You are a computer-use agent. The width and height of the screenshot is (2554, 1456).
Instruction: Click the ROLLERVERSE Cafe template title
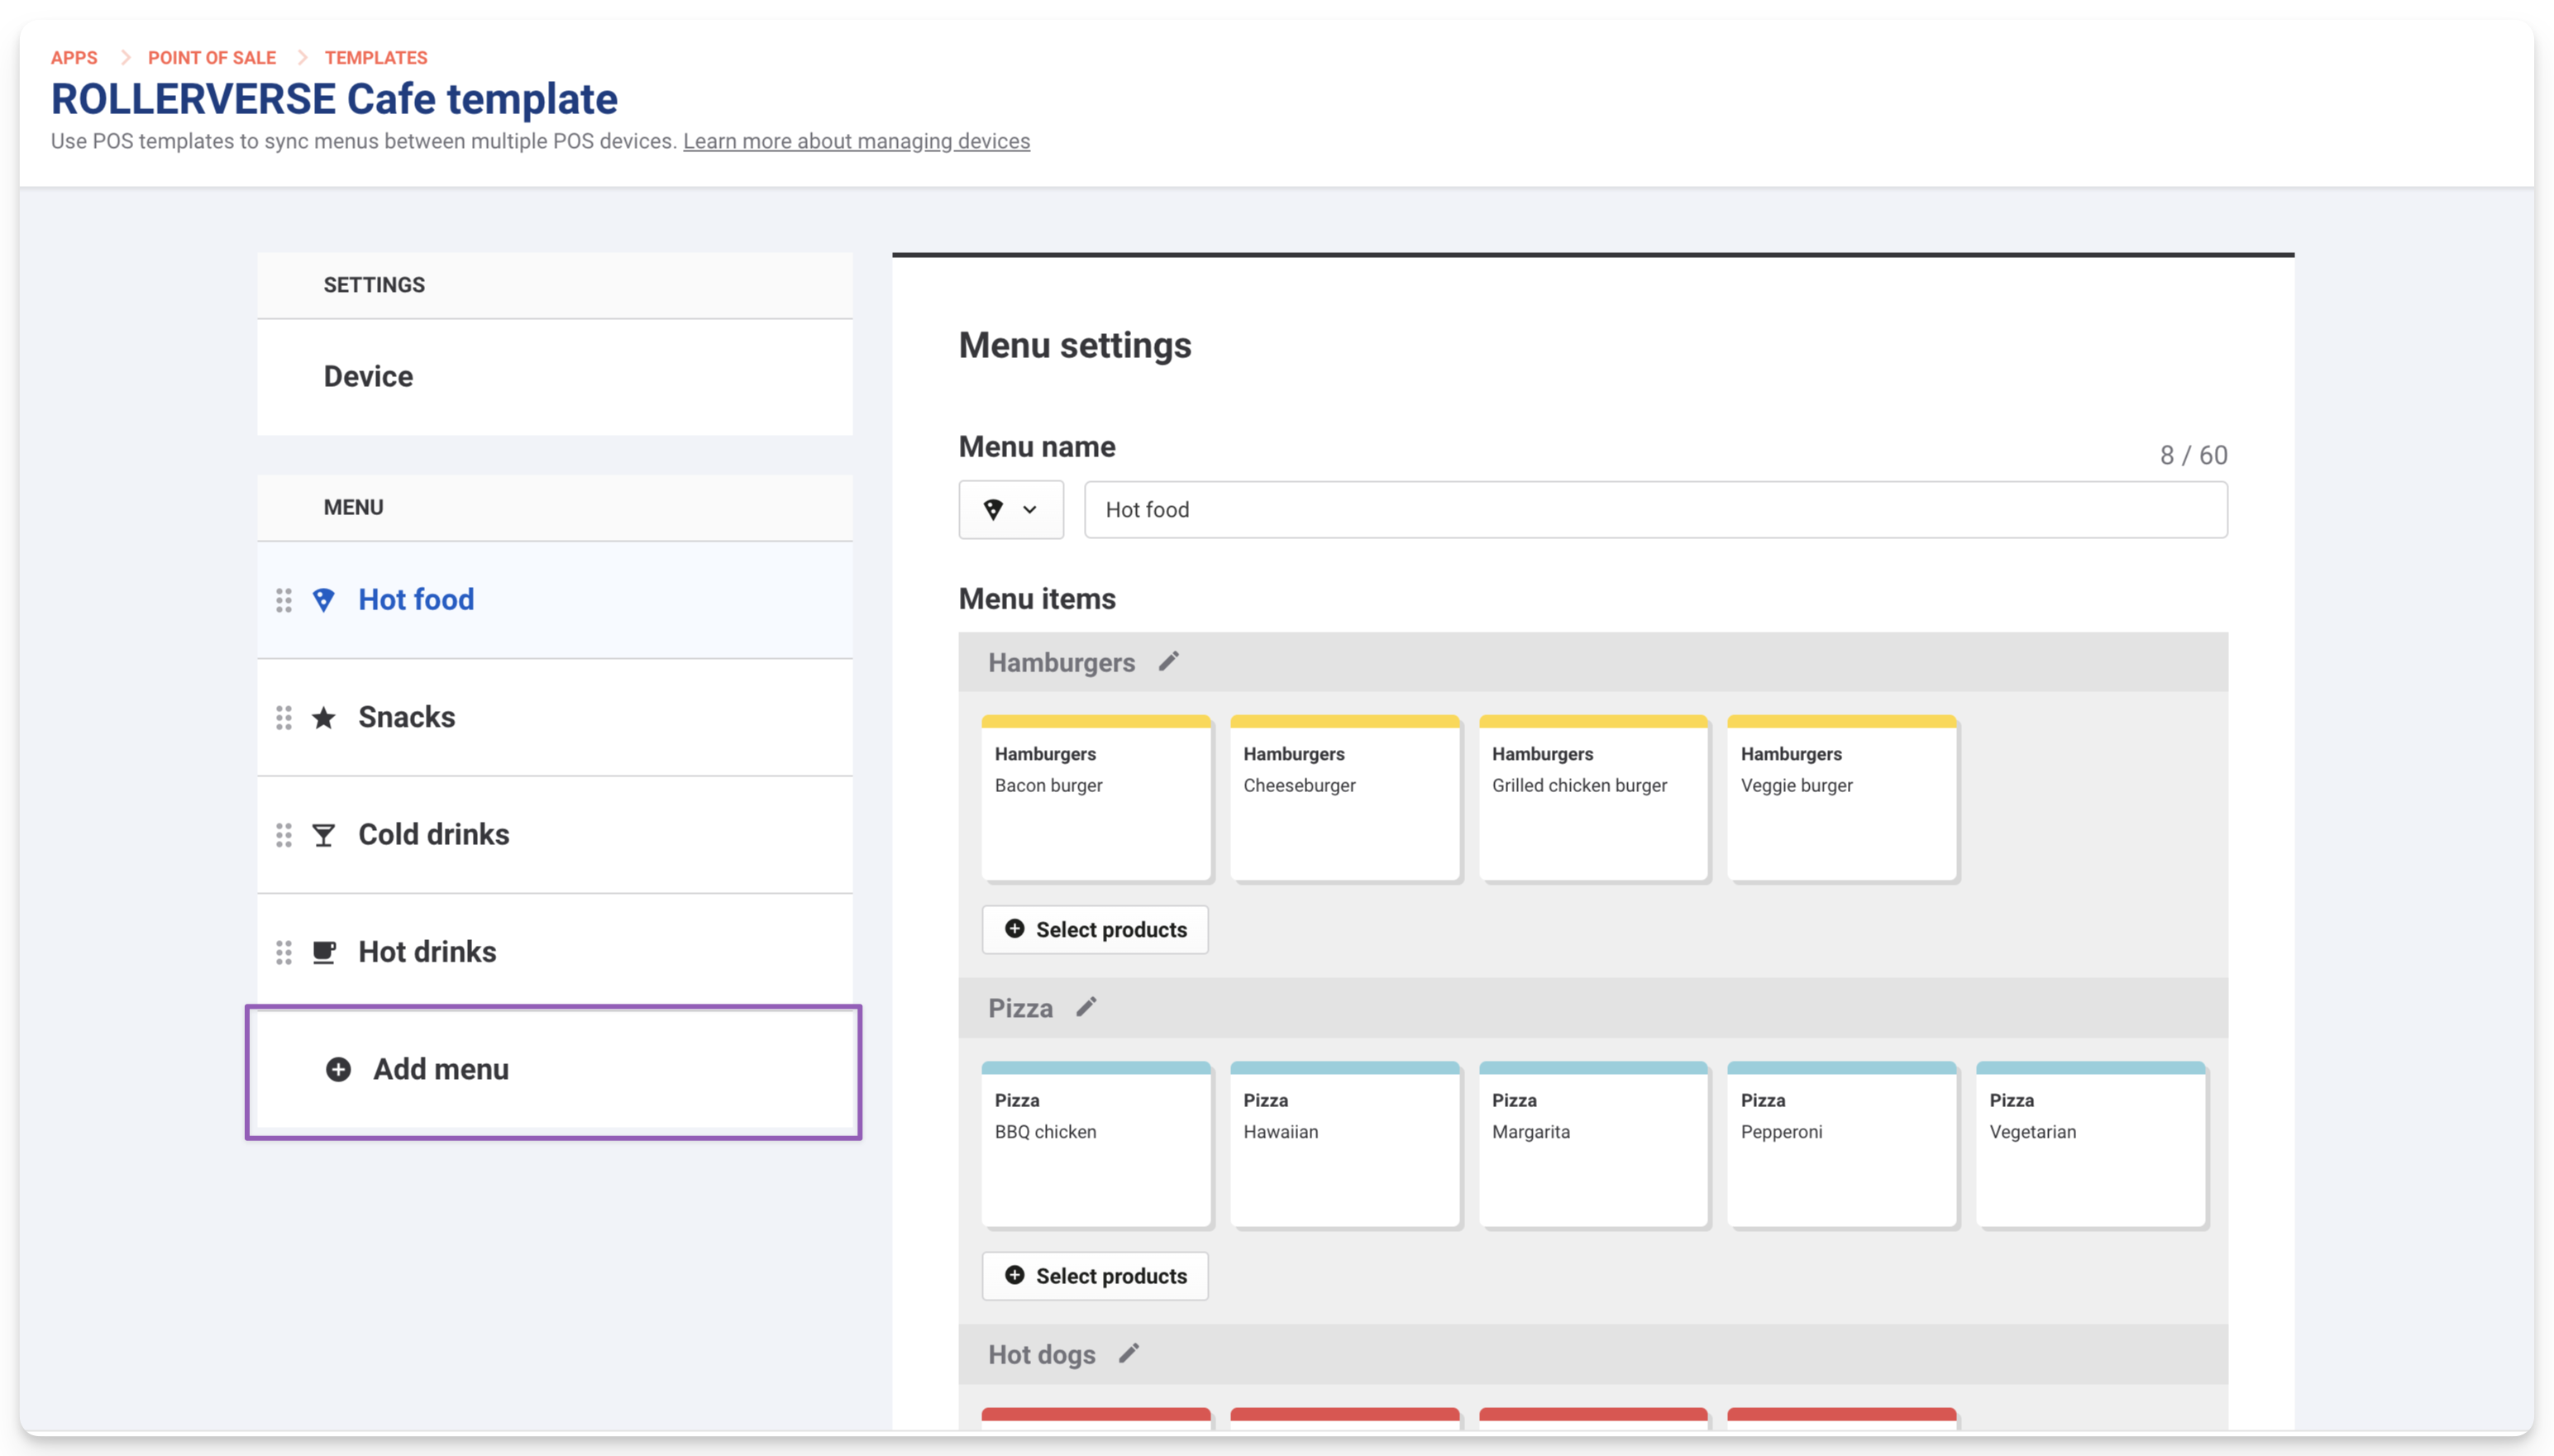(334, 99)
